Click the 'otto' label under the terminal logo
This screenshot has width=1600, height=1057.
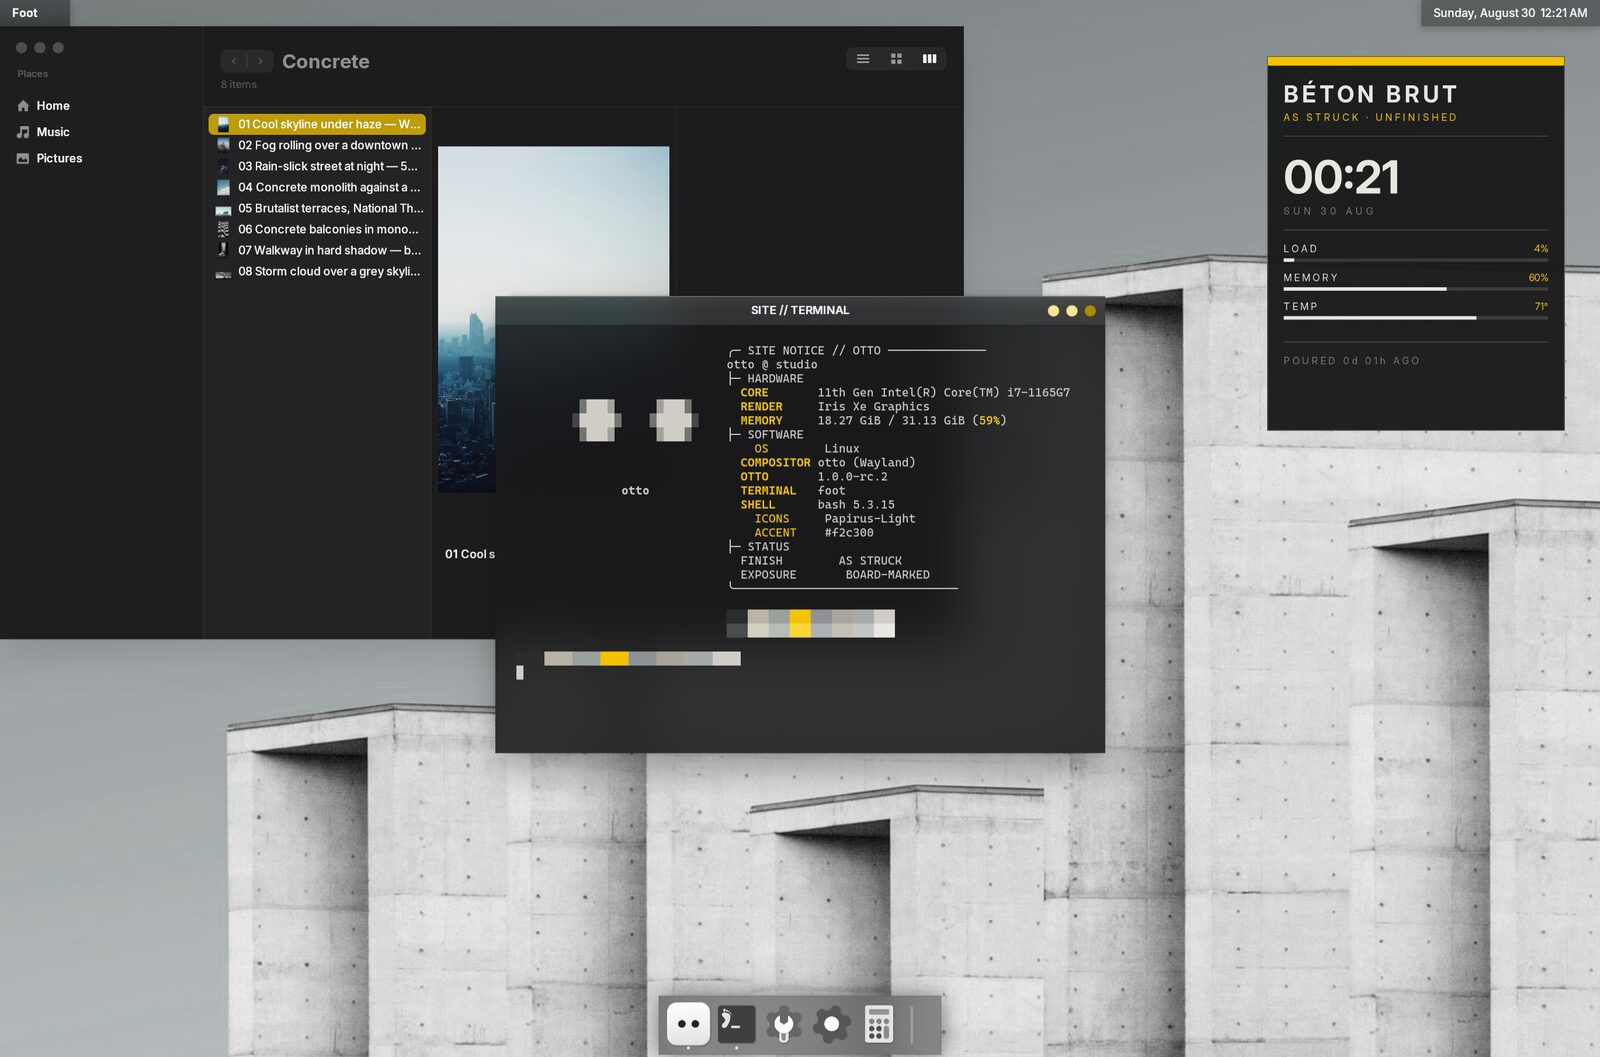(x=635, y=491)
